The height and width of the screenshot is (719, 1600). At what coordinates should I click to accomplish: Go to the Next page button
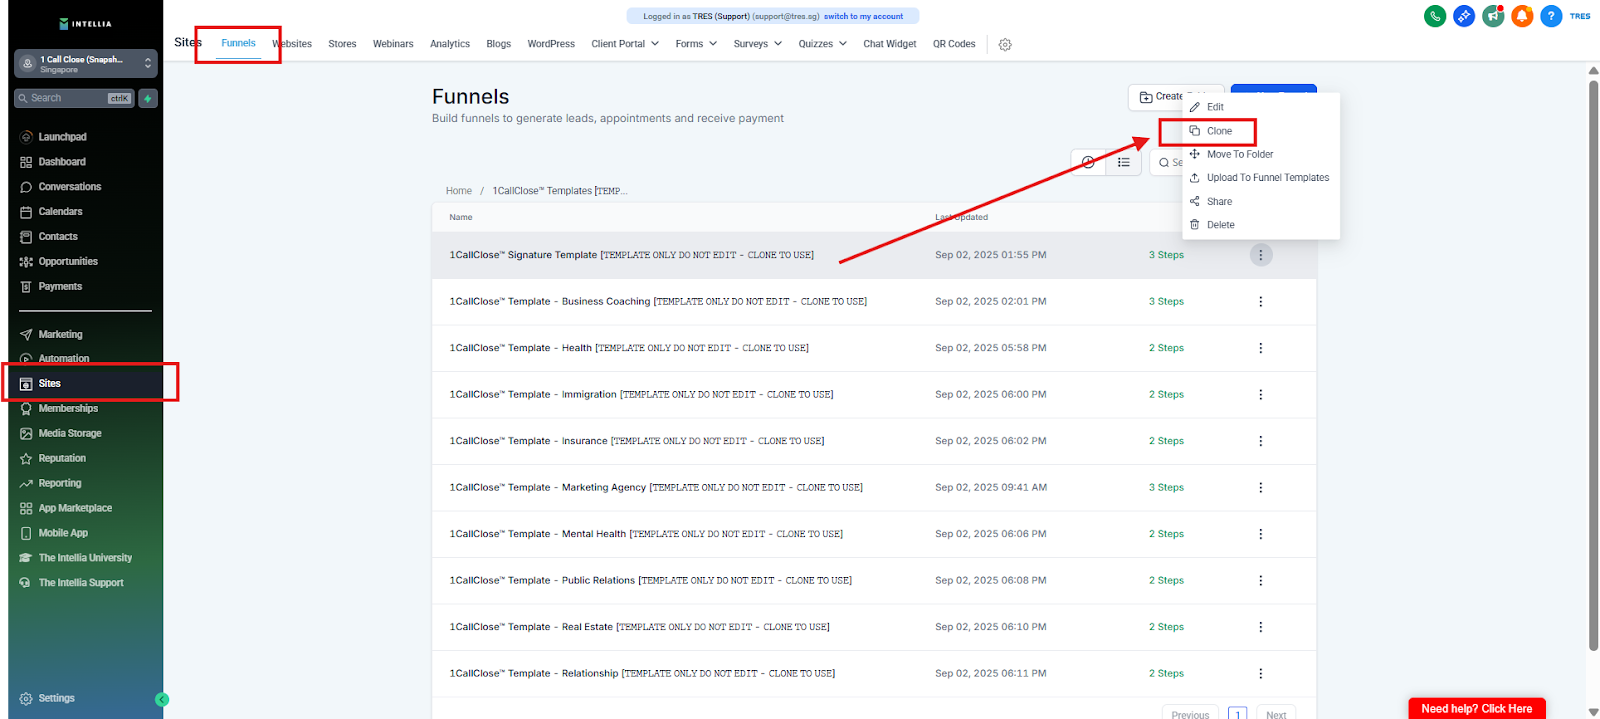pos(1276,714)
